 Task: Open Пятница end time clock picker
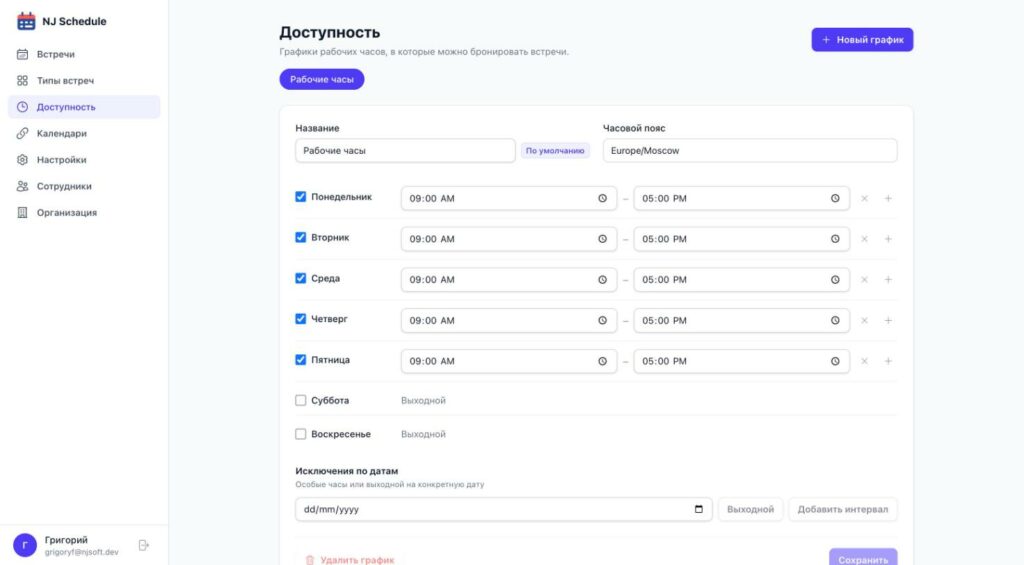coord(835,361)
